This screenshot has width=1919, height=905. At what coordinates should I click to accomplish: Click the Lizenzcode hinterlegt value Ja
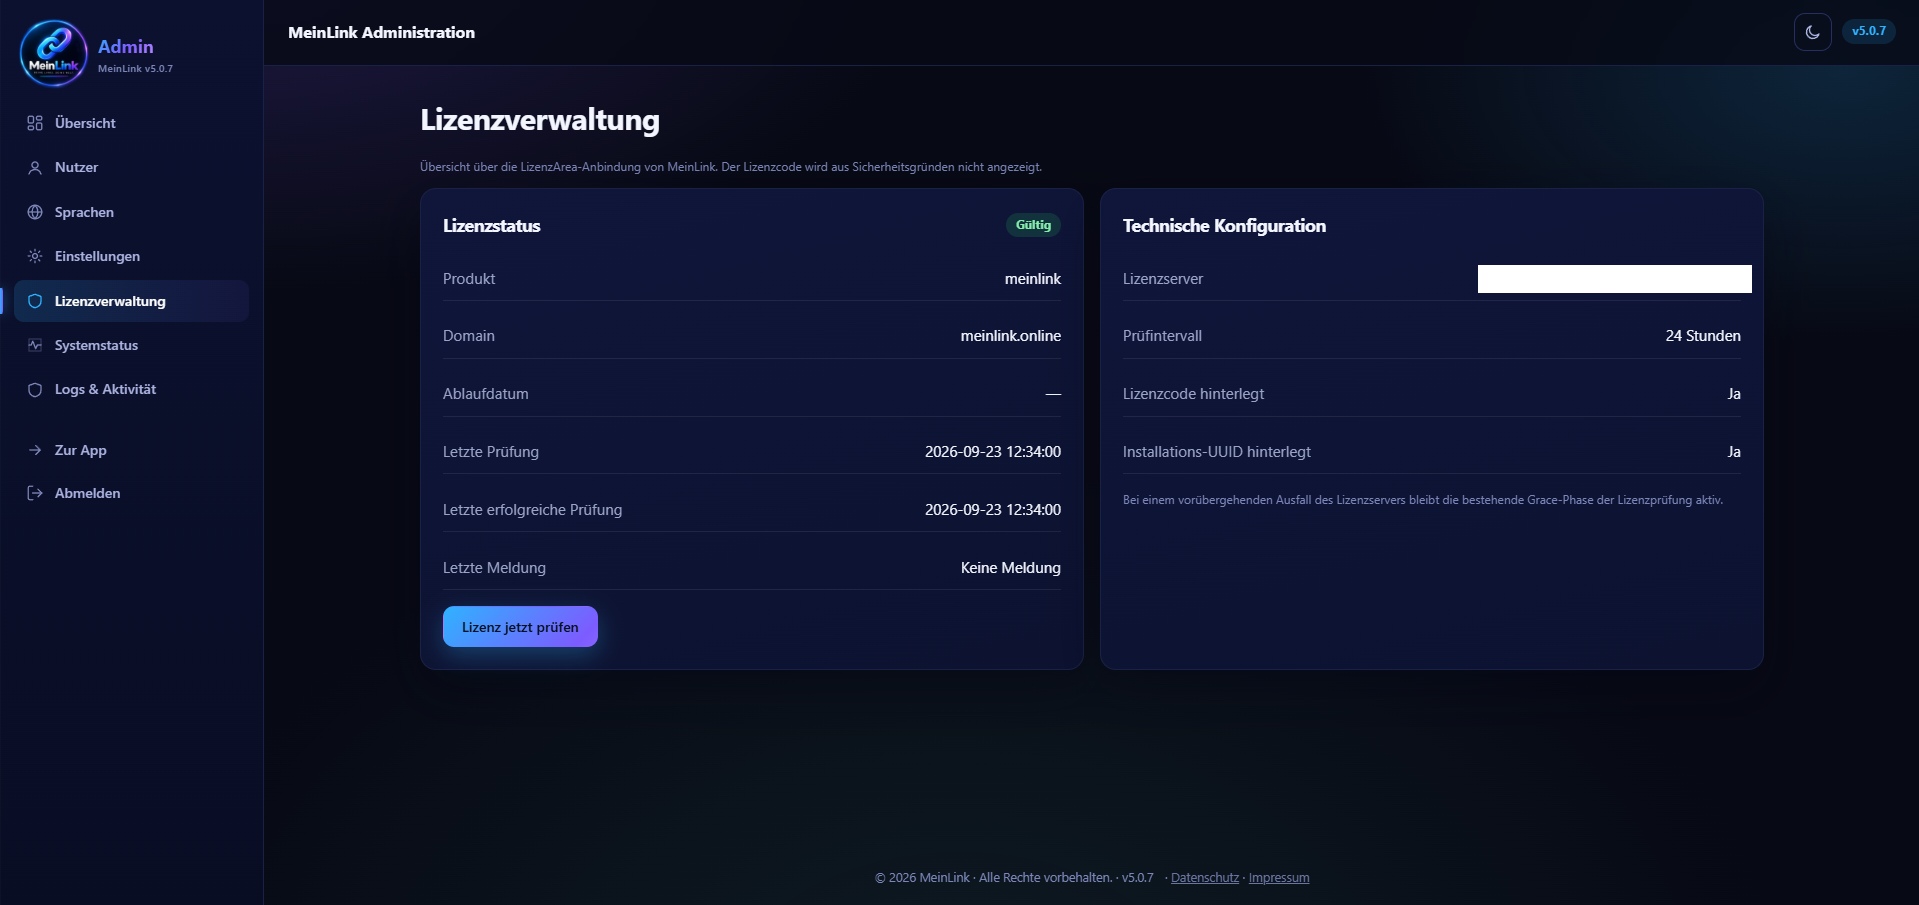point(1734,394)
